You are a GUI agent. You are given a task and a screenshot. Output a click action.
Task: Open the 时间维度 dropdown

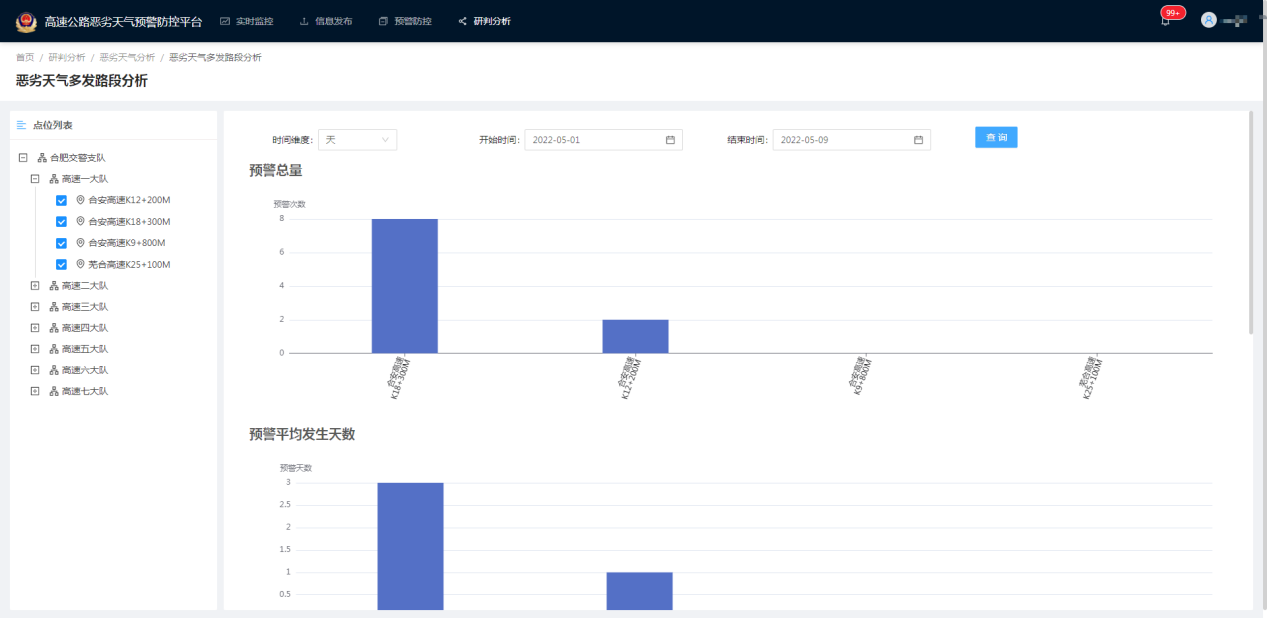pos(357,140)
